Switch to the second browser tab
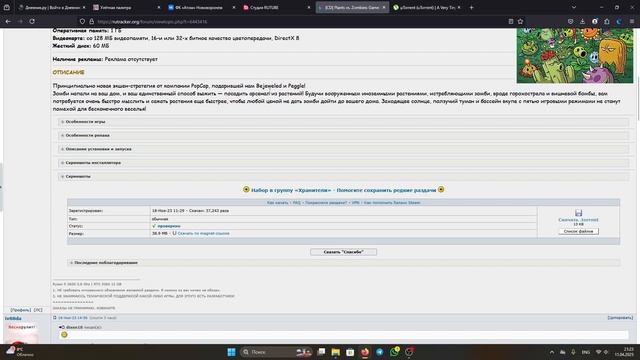The height and width of the screenshot is (360, 640). coord(126,7)
